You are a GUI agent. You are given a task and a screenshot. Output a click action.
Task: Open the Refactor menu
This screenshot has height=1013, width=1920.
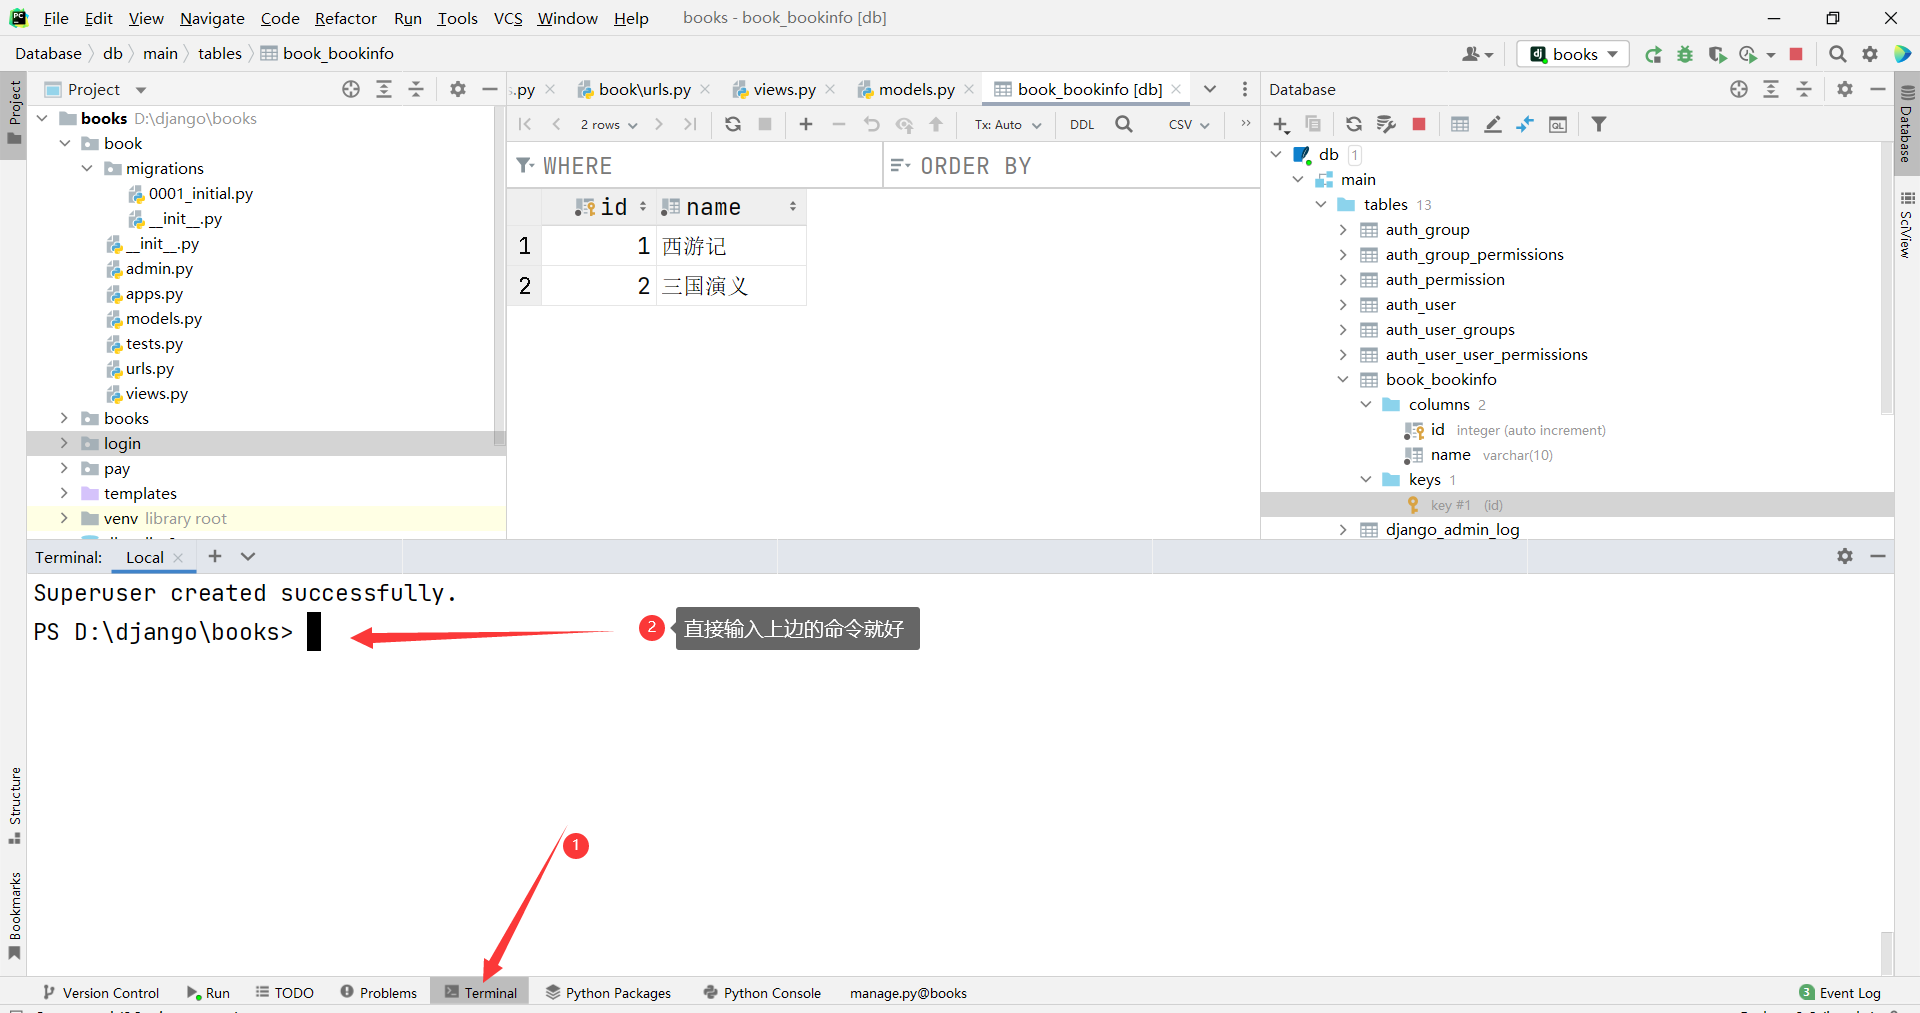point(346,18)
